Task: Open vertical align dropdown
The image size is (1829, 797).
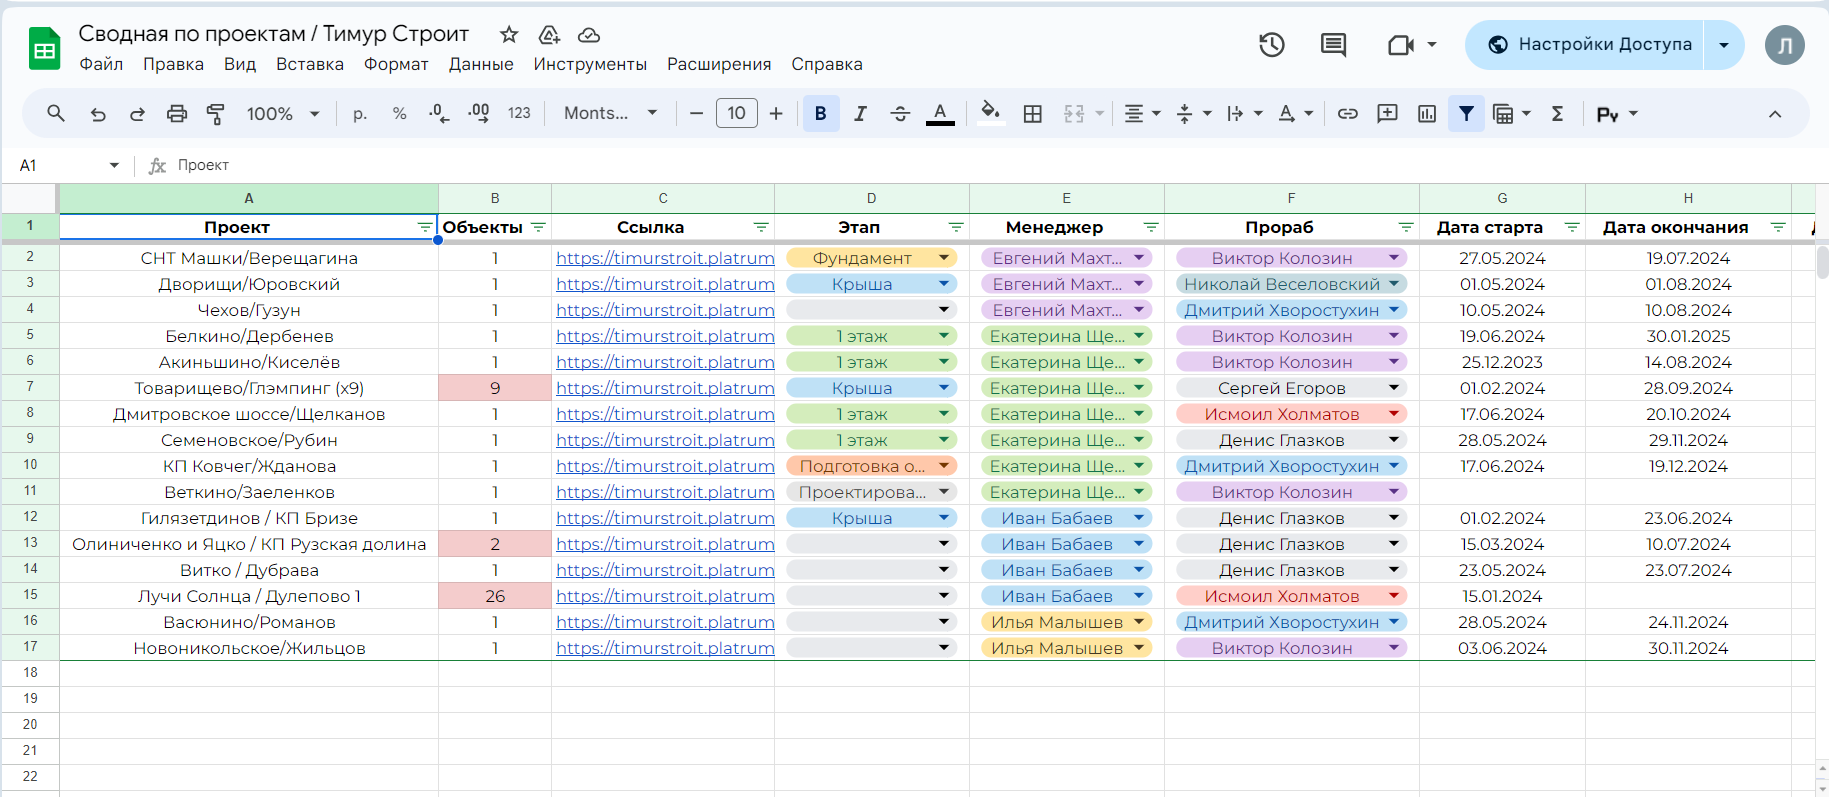Action: pyautogui.click(x=1193, y=114)
